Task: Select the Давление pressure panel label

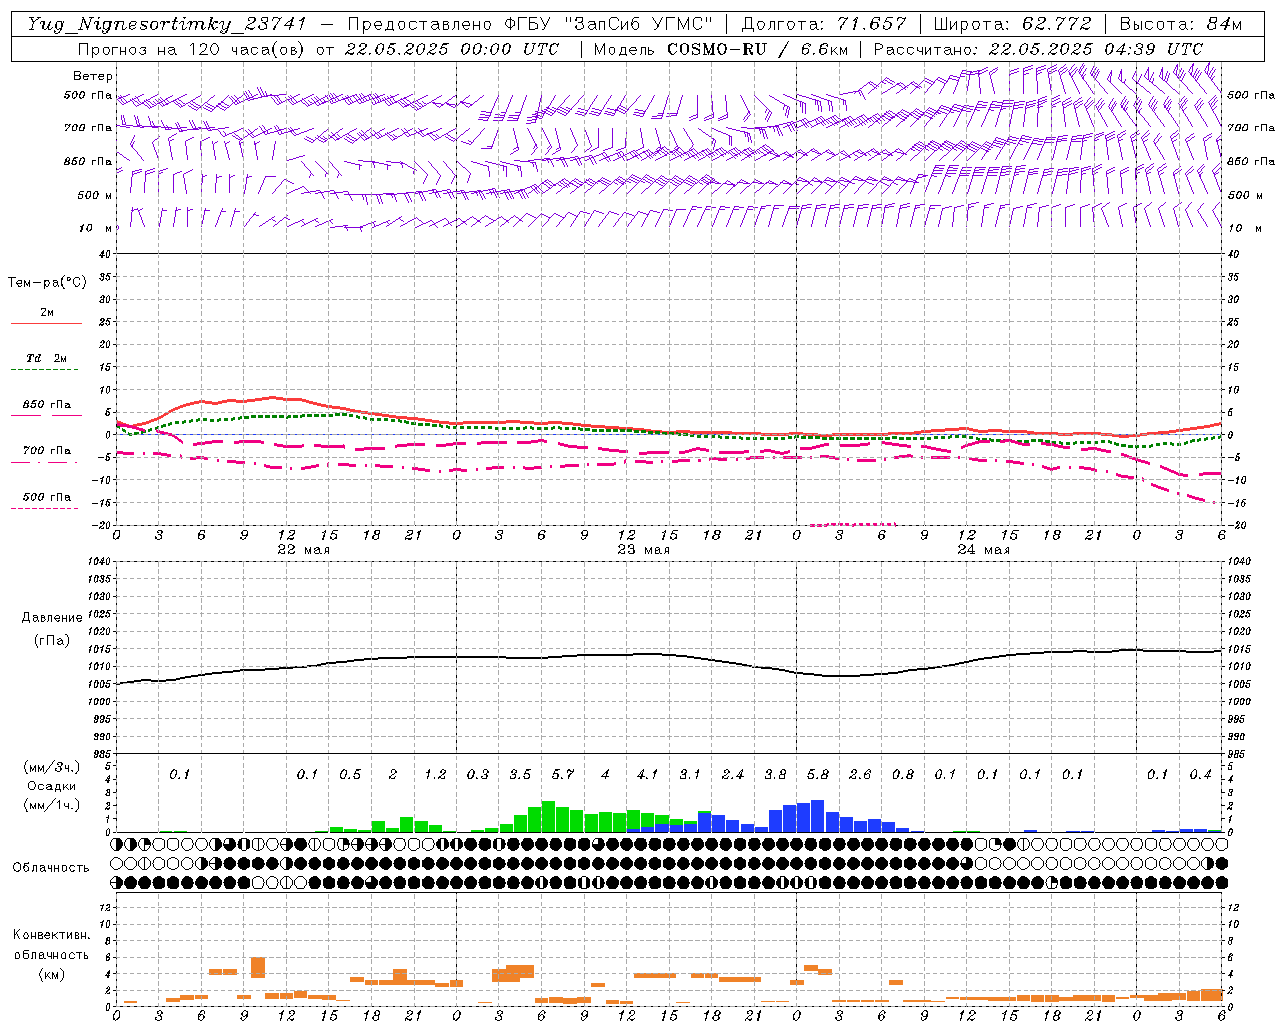Action: pyautogui.click(x=52, y=618)
